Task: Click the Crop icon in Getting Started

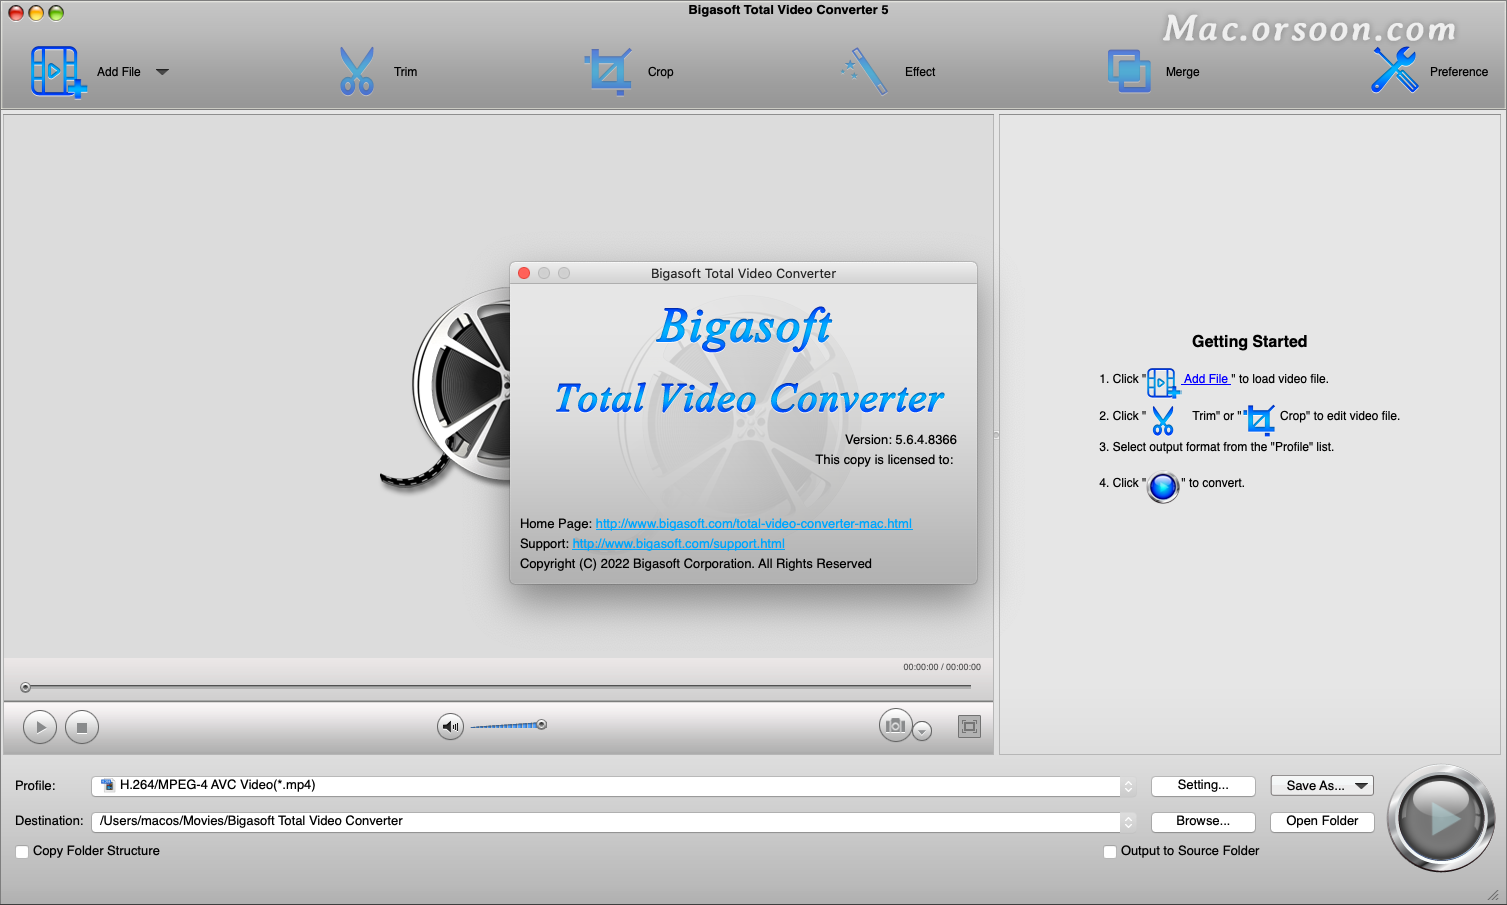Action: tap(1260, 418)
